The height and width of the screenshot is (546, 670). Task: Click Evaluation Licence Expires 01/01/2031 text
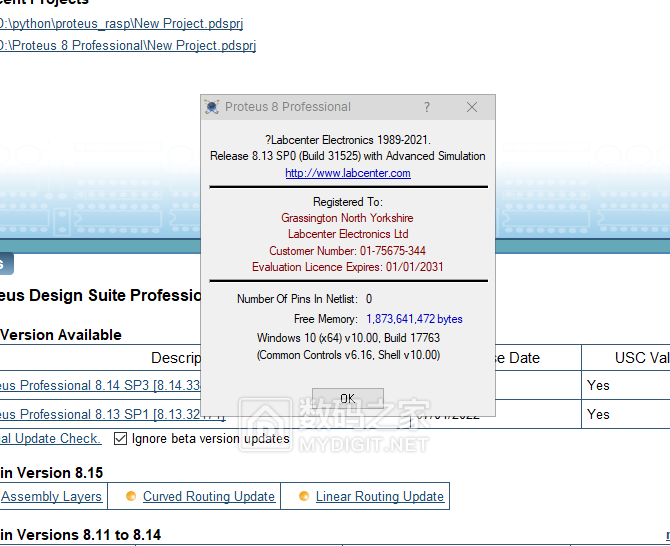click(347, 267)
